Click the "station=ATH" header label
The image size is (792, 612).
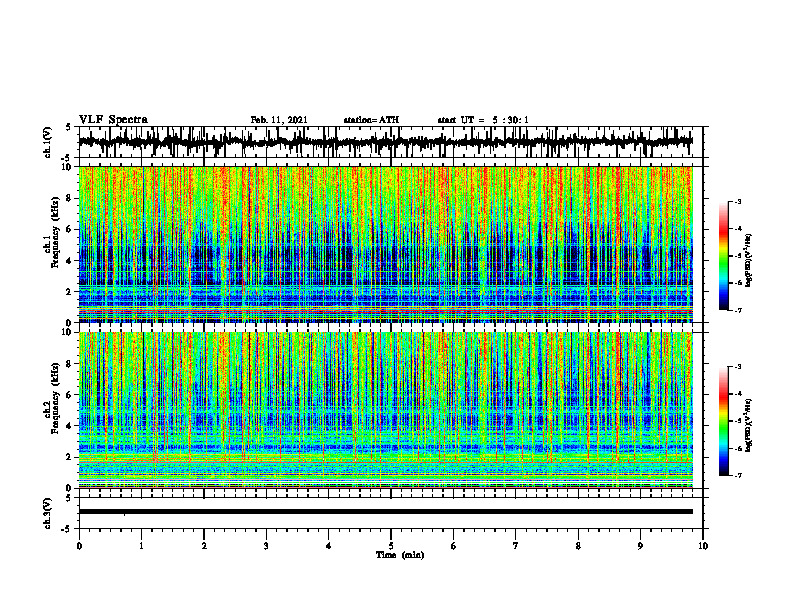point(371,120)
